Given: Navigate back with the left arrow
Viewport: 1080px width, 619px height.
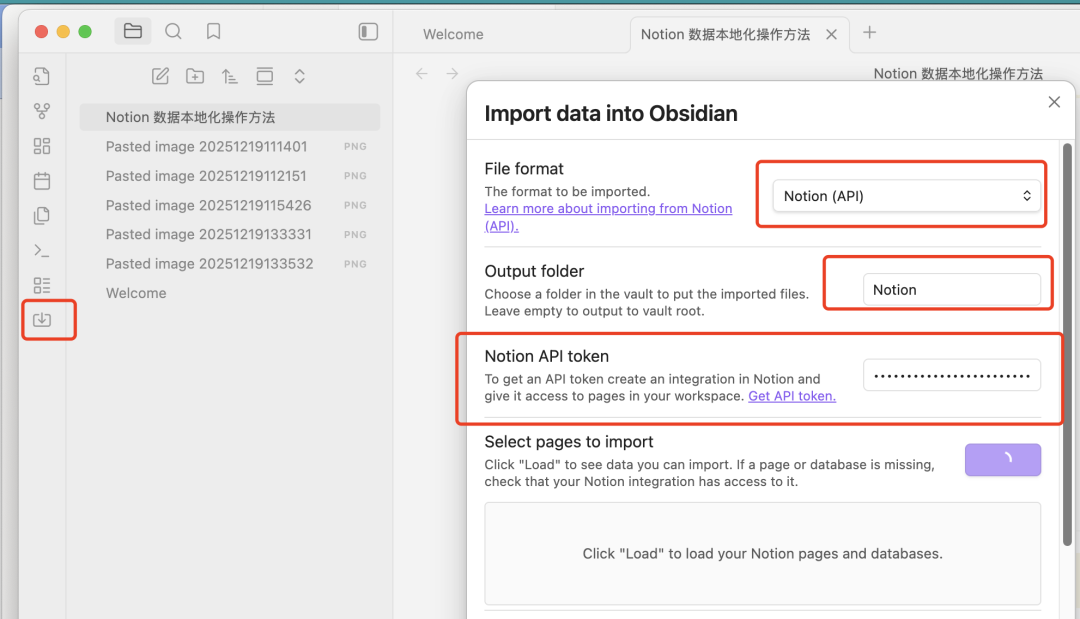Looking at the screenshot, I should pos(422,74).
